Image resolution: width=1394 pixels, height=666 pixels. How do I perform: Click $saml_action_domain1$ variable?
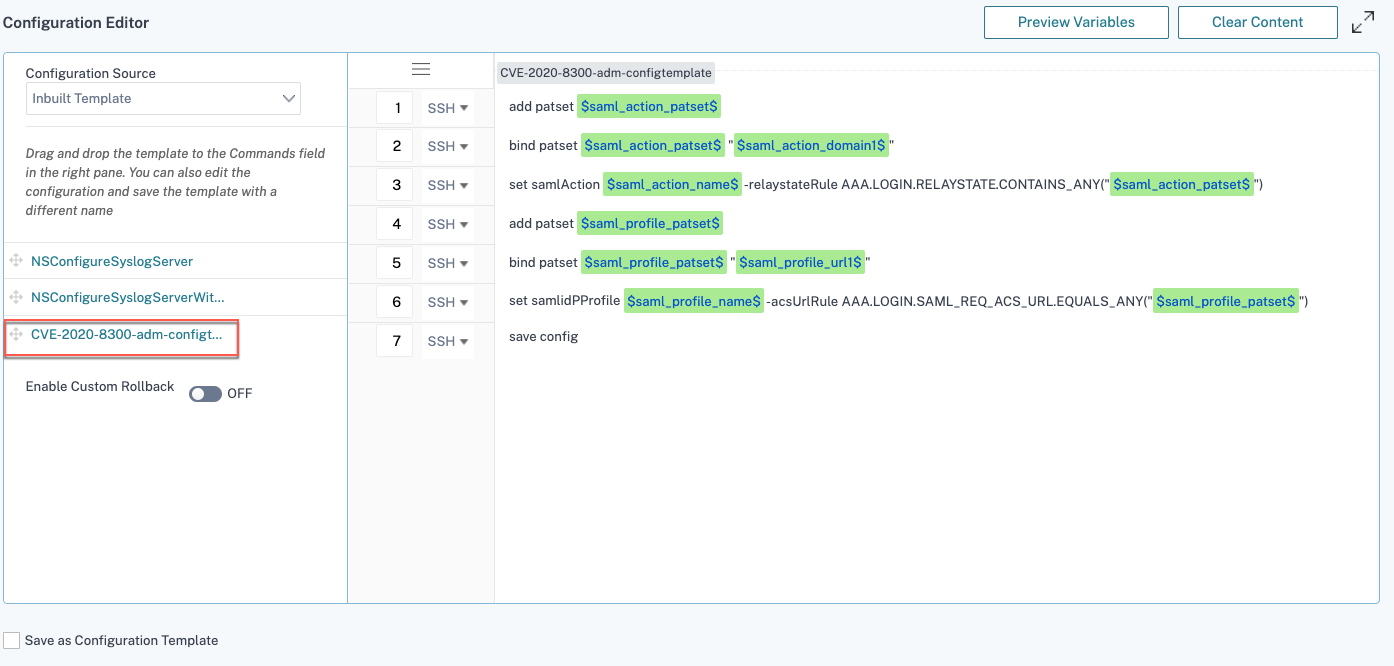click(811, 146)
